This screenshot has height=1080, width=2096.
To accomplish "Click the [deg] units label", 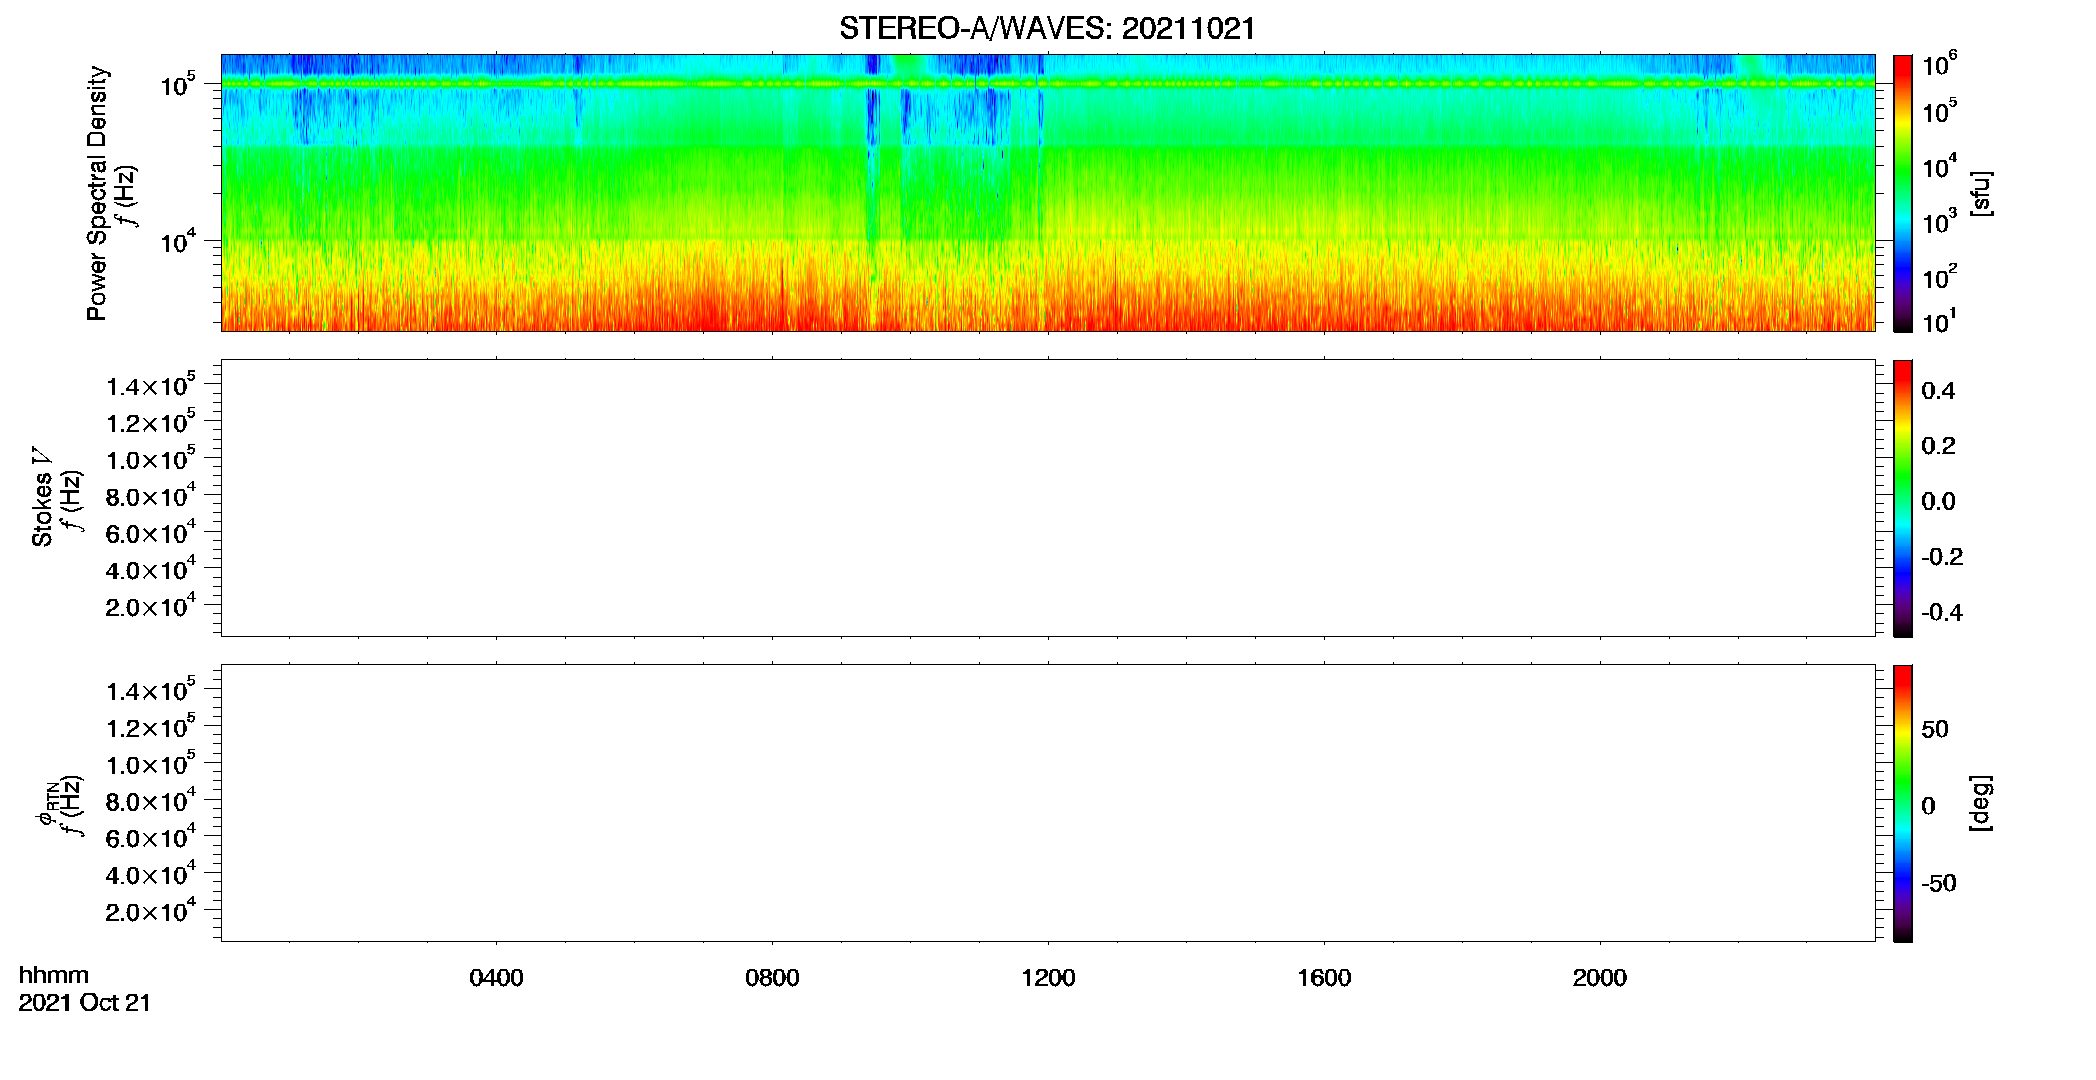I will pyautogui.click(x=1980, y=803).
